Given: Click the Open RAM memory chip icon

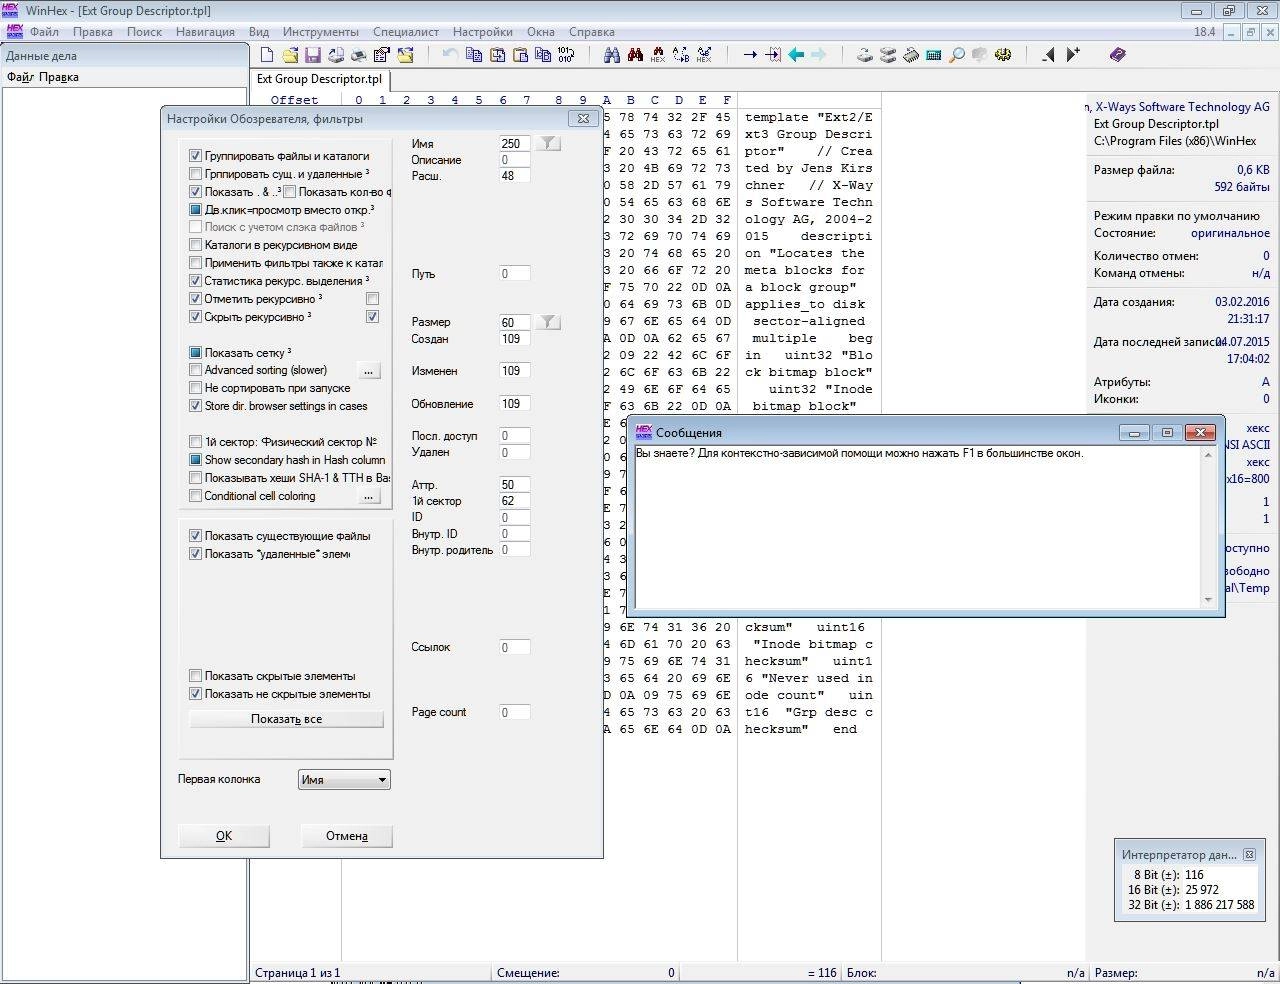Looking at the screenshot, I should (911, 55).
